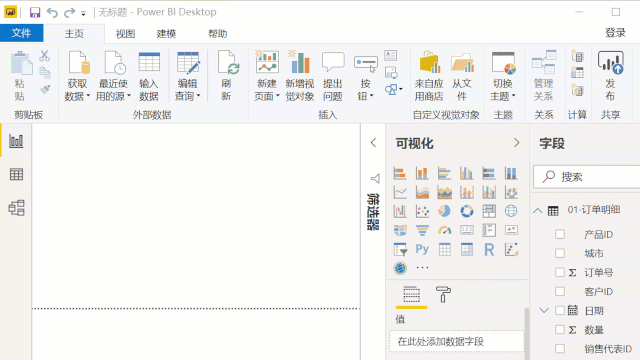Check the 产品ID field checkbox
Viewport: 640px width, 360px height.
[560, 234]
